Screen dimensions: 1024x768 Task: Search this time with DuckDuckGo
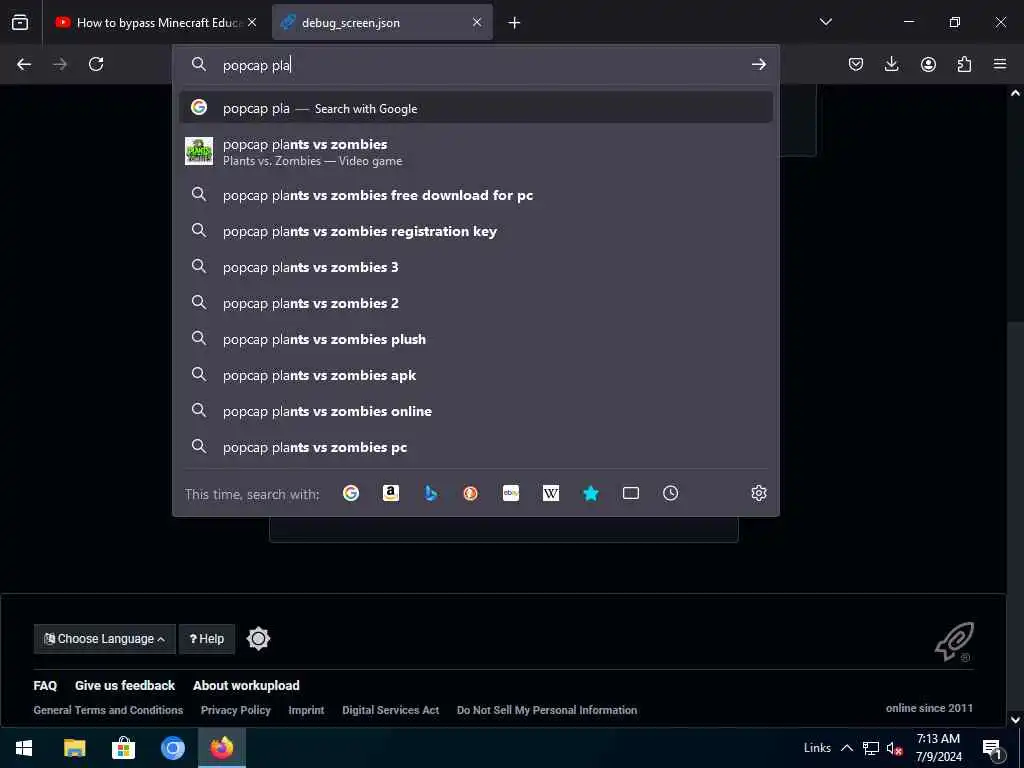pos(470,493)
